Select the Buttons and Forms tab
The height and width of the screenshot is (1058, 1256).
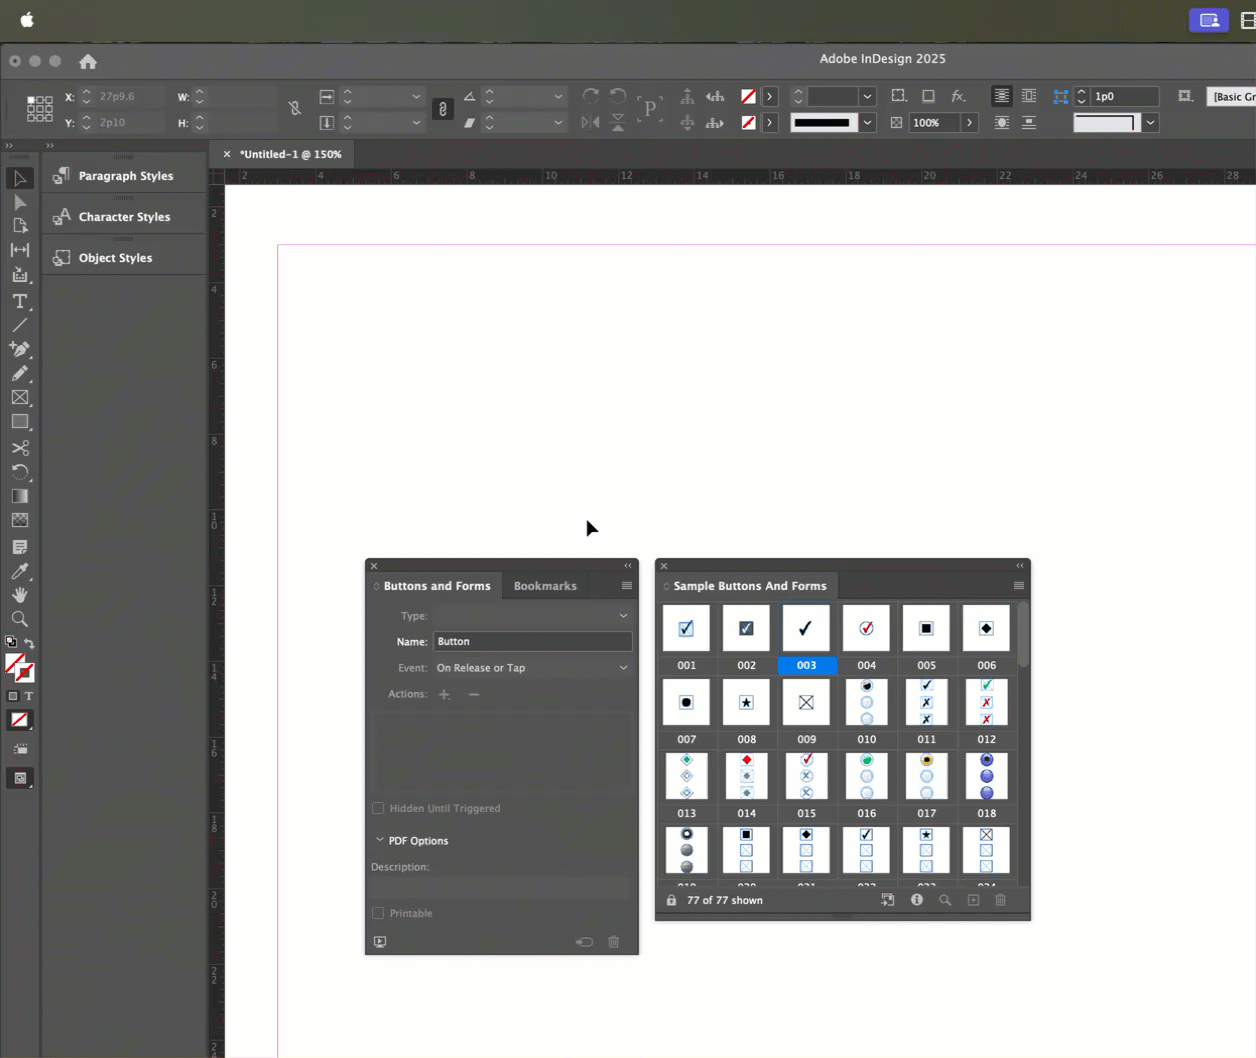[437, 586]
